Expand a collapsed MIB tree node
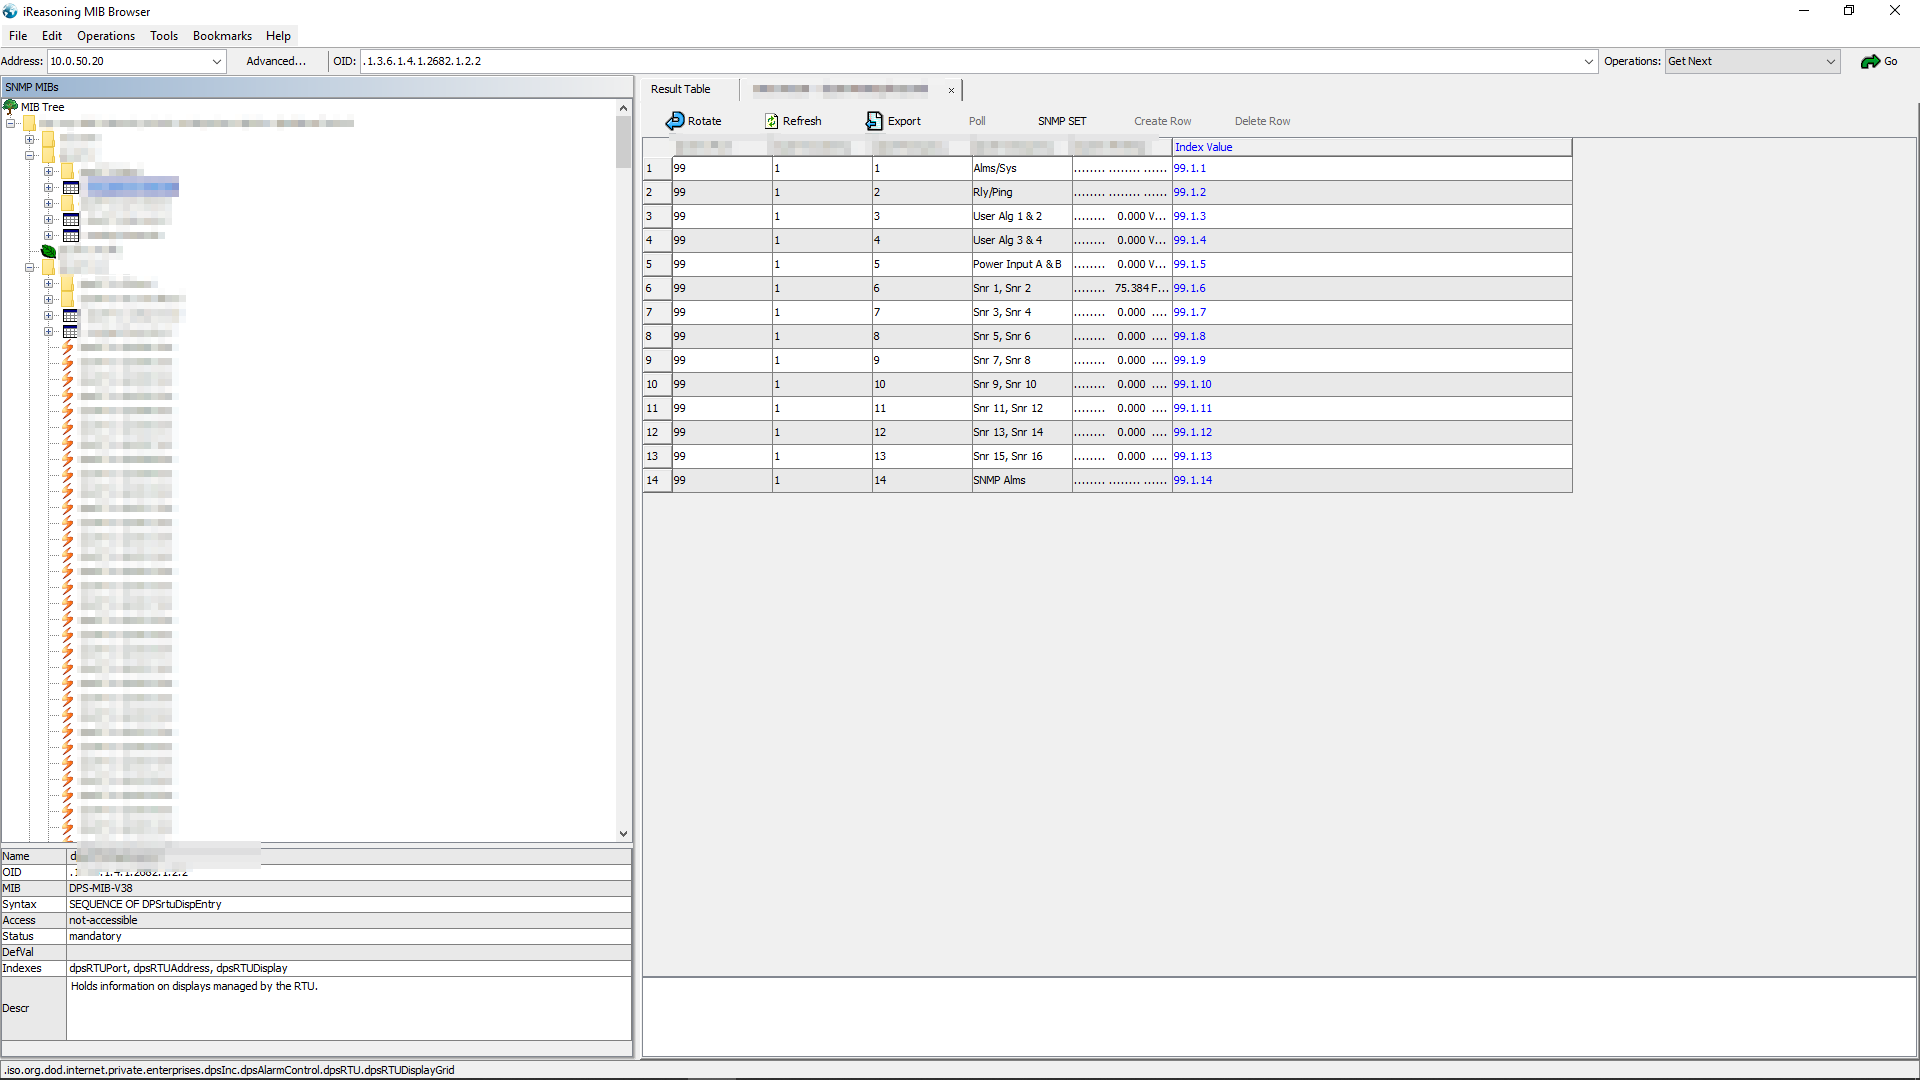 point(30,139)
